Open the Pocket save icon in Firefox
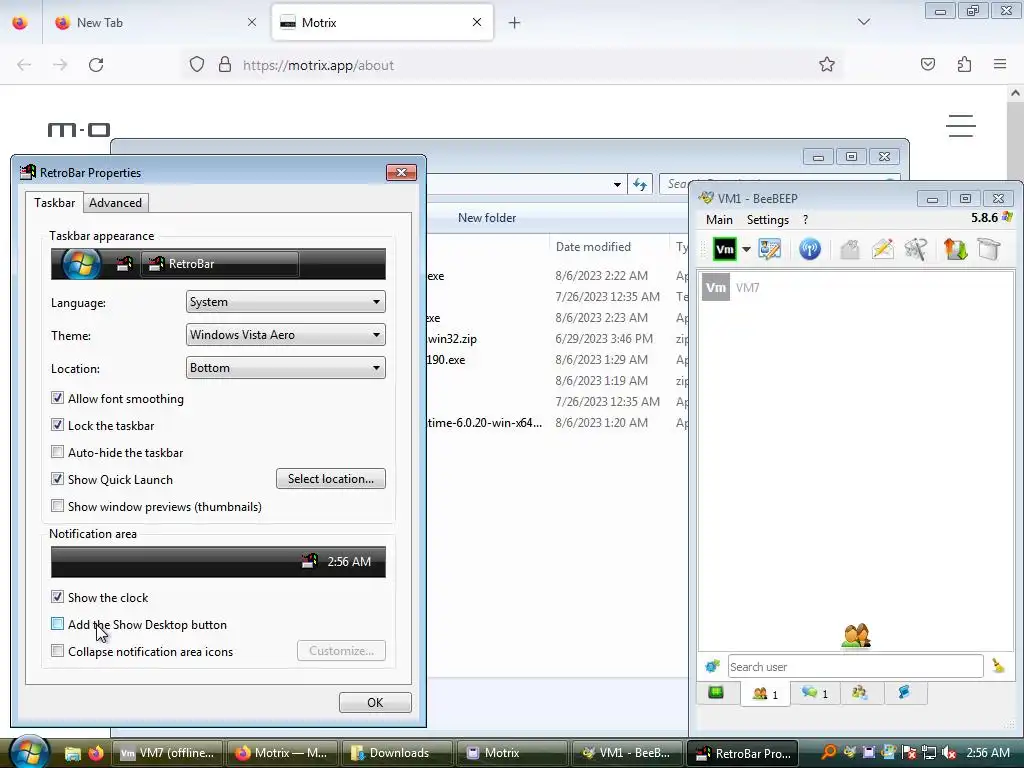The height and width of the screenshot is (768, 1024). (928, 64)
